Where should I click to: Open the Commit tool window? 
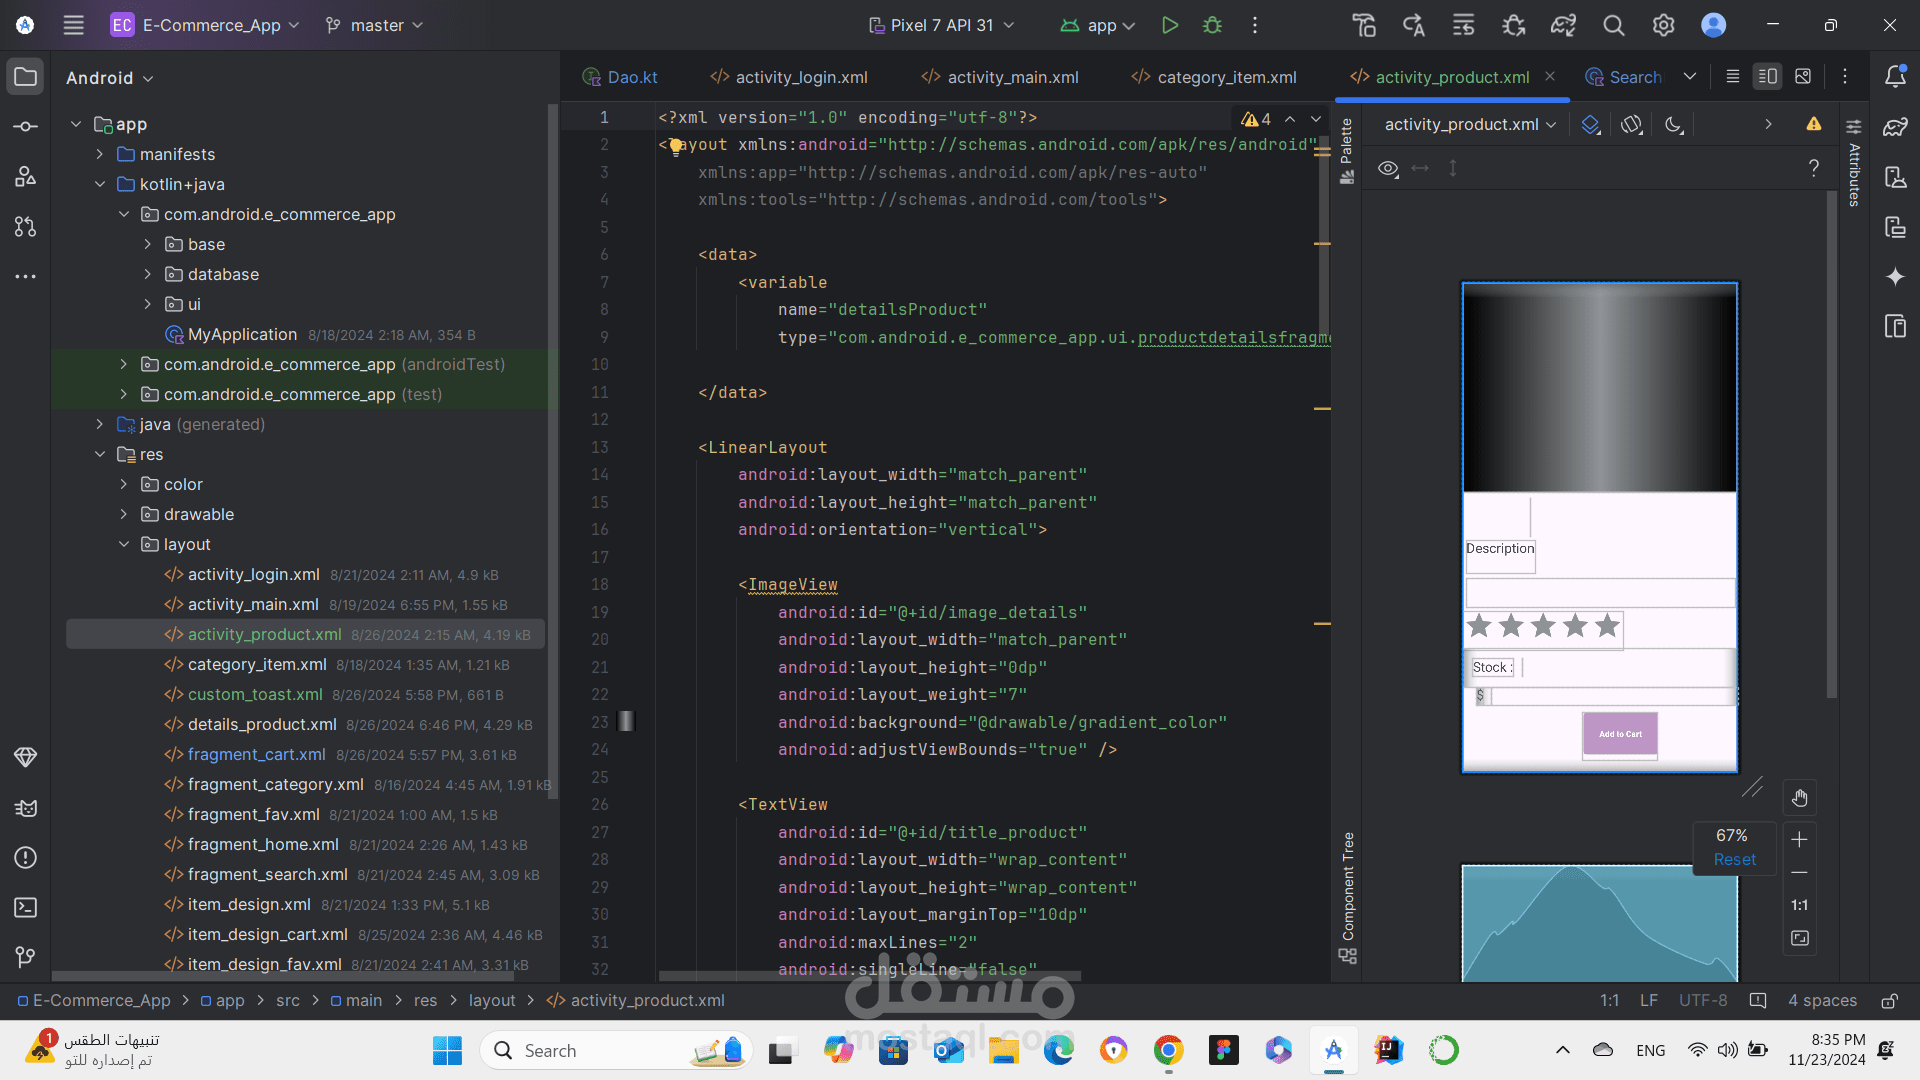(26, 127)
